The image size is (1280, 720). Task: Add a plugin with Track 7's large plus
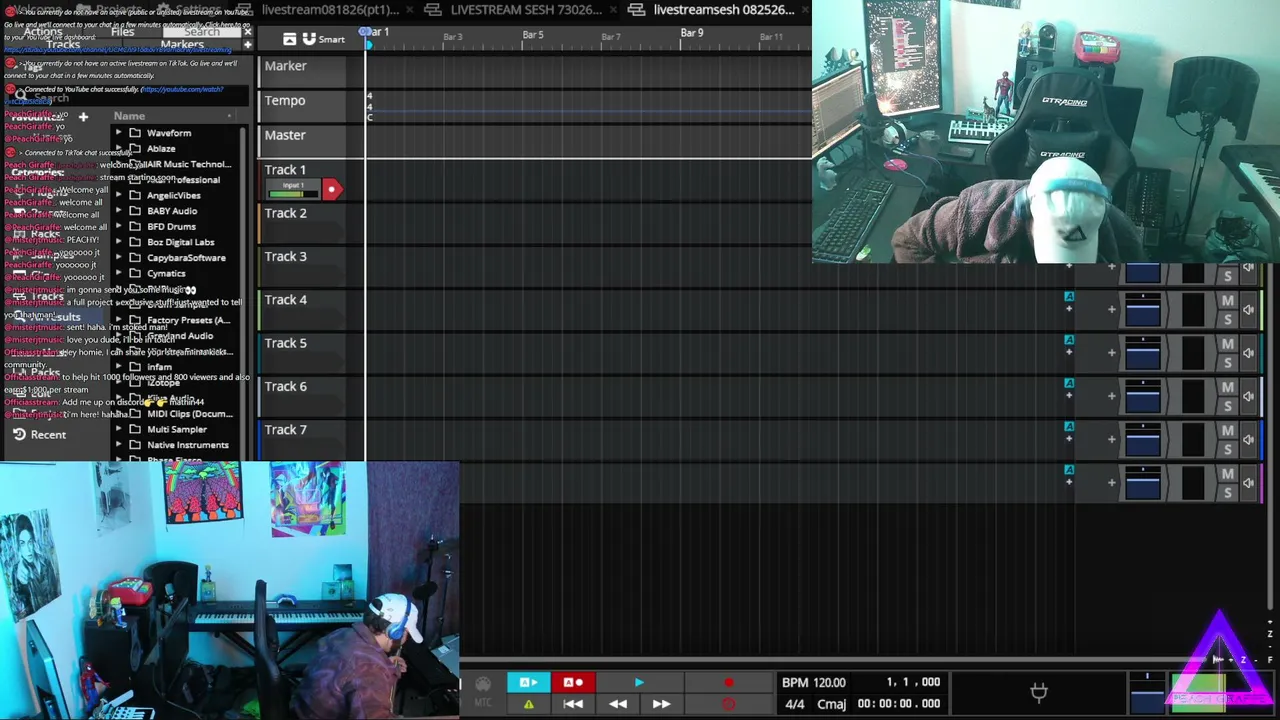(1111, 438)
